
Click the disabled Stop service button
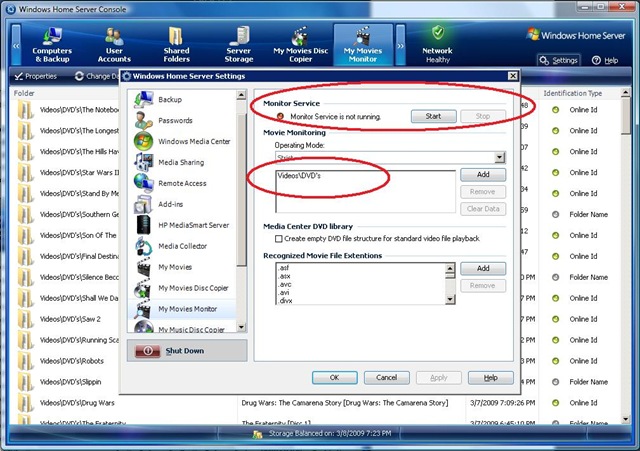(483, 116)
